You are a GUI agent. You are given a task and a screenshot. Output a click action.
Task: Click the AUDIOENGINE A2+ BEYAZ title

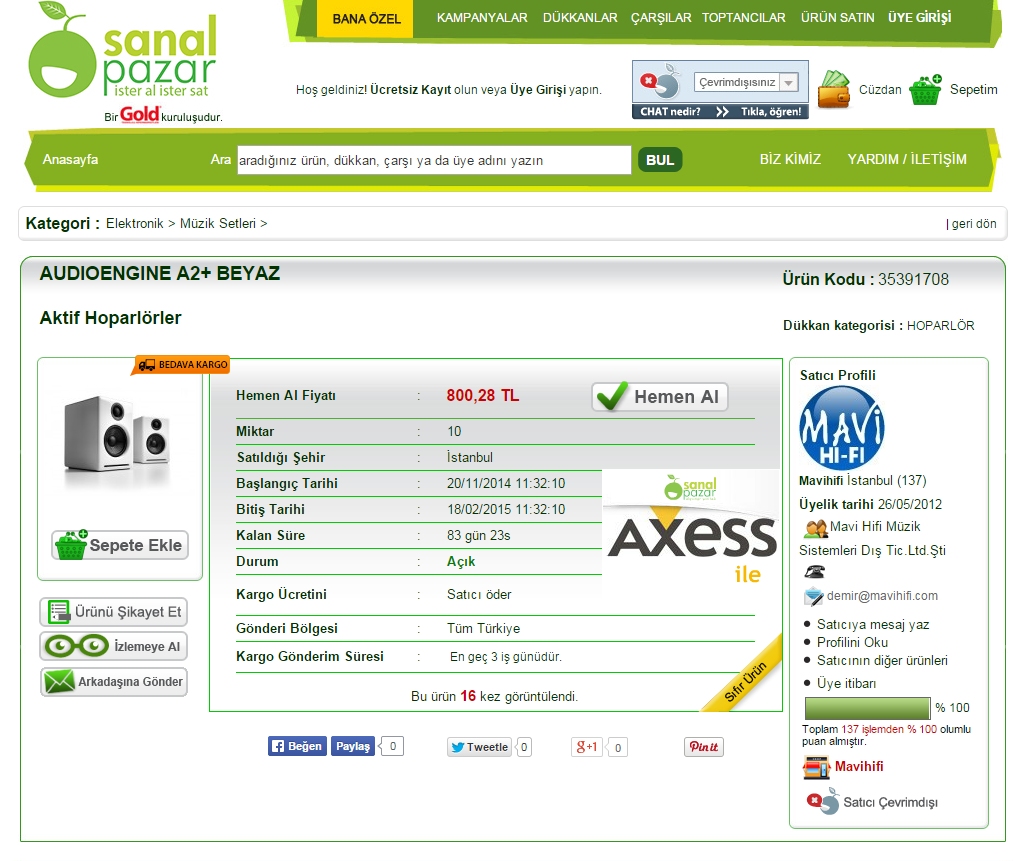160,273
